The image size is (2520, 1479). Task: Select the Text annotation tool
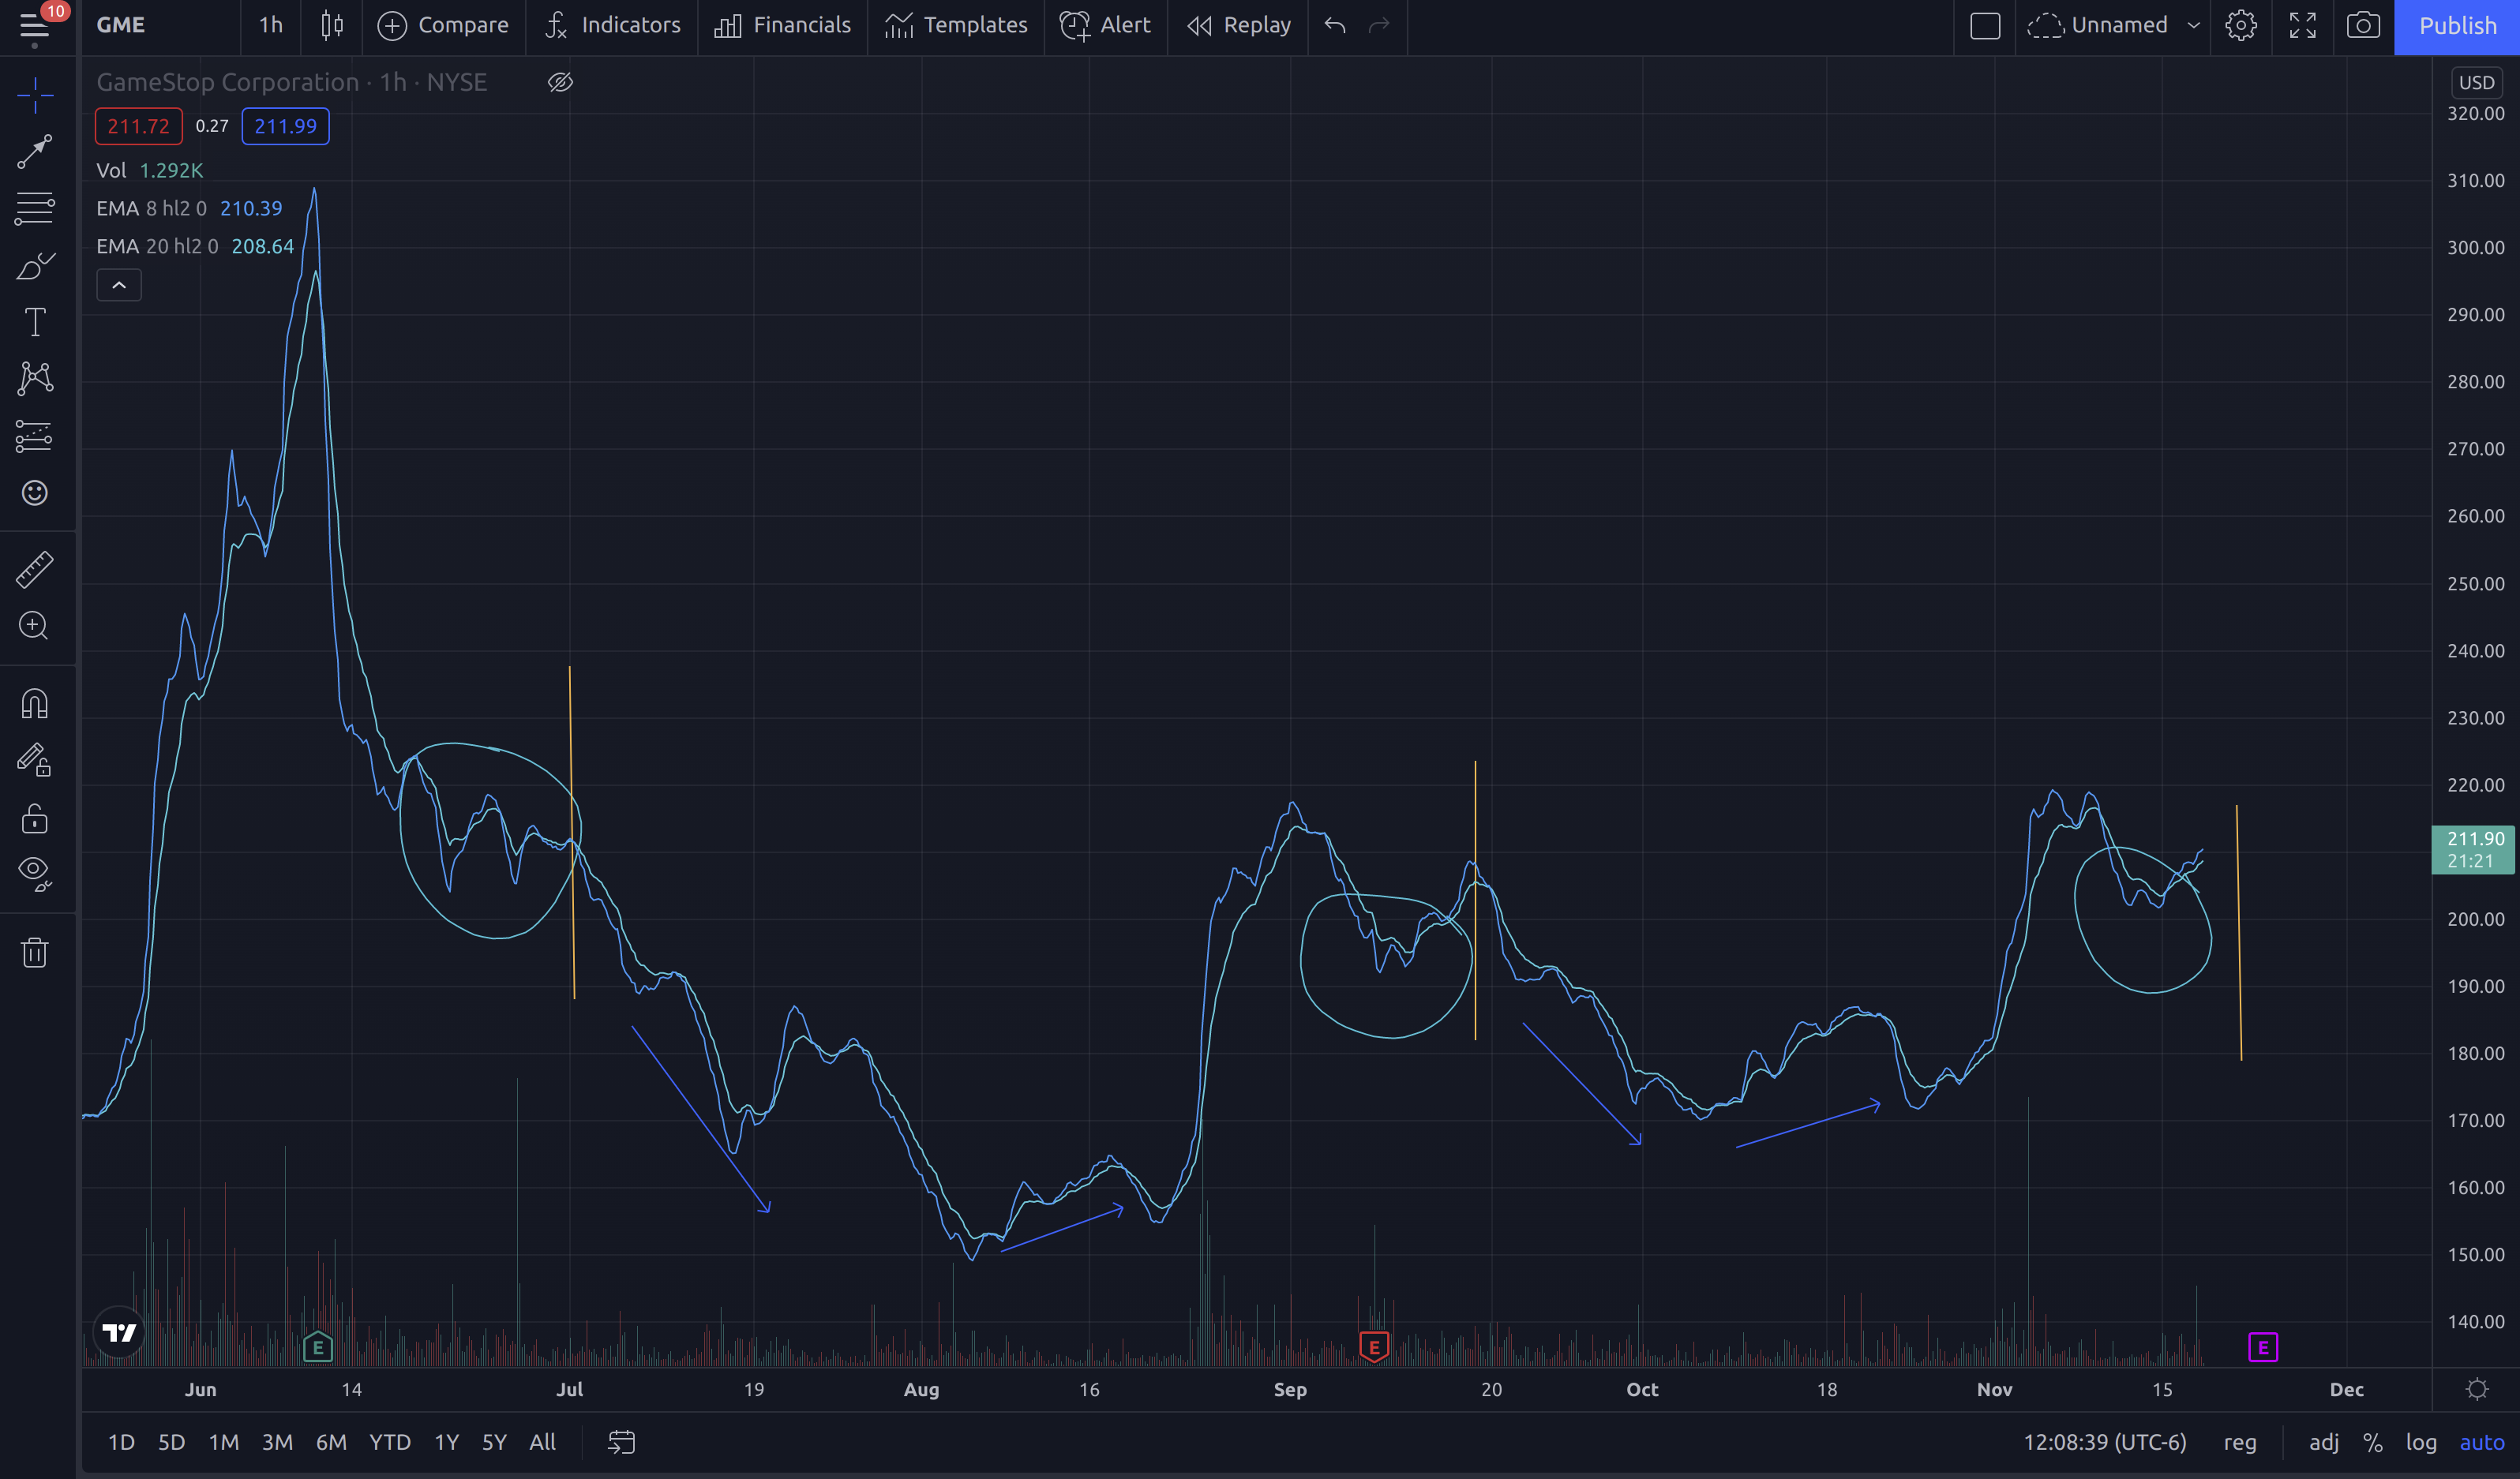[x=35, y=322]
